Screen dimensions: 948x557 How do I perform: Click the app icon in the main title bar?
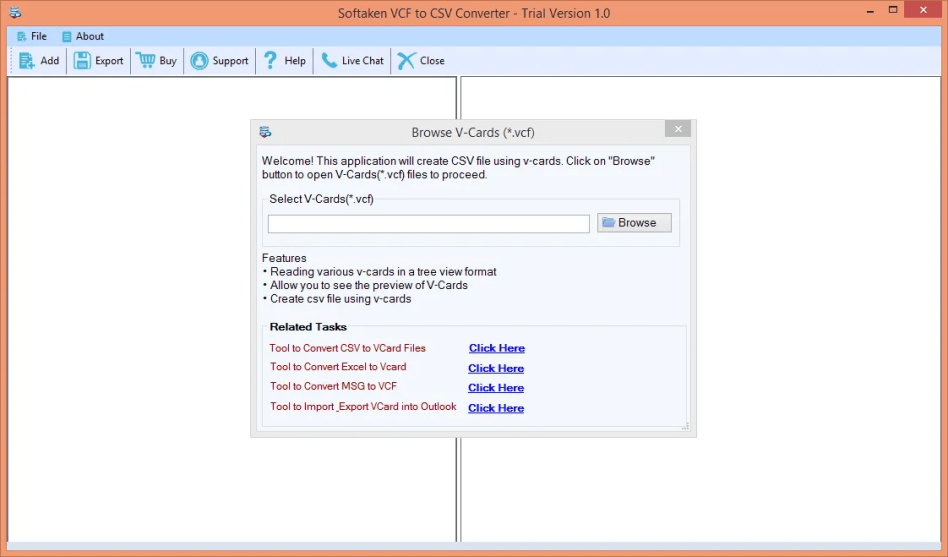(x=15, y=12)
